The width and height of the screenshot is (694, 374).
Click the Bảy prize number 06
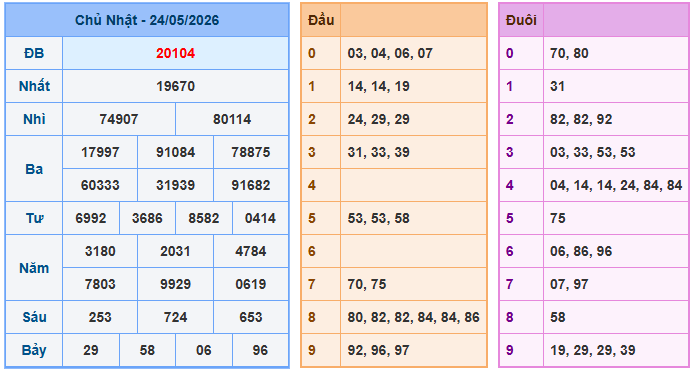(x=204, y=350)
